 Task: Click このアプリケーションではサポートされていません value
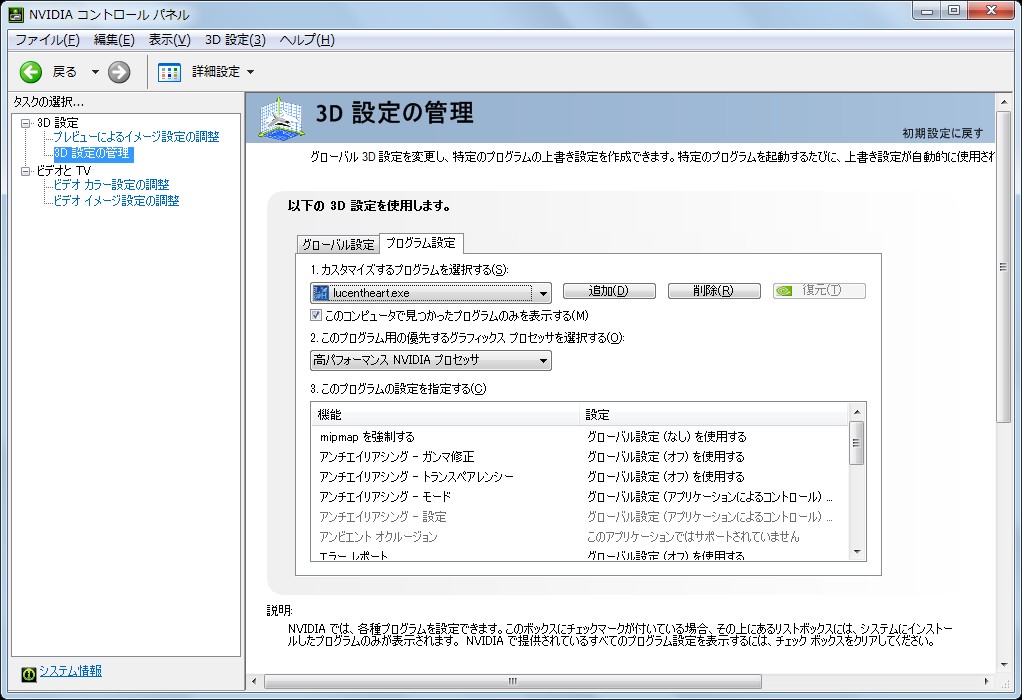(x=693, y=537)
